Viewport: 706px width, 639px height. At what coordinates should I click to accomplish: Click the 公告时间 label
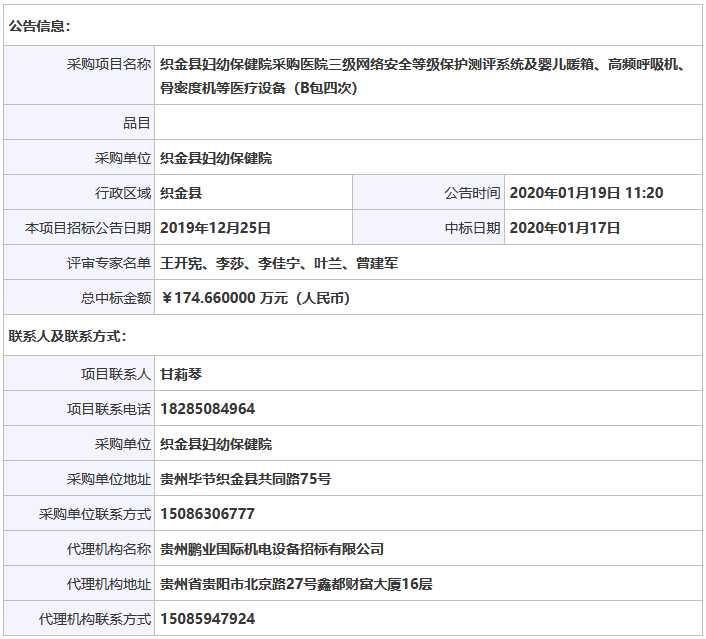[x=472, y=193]
